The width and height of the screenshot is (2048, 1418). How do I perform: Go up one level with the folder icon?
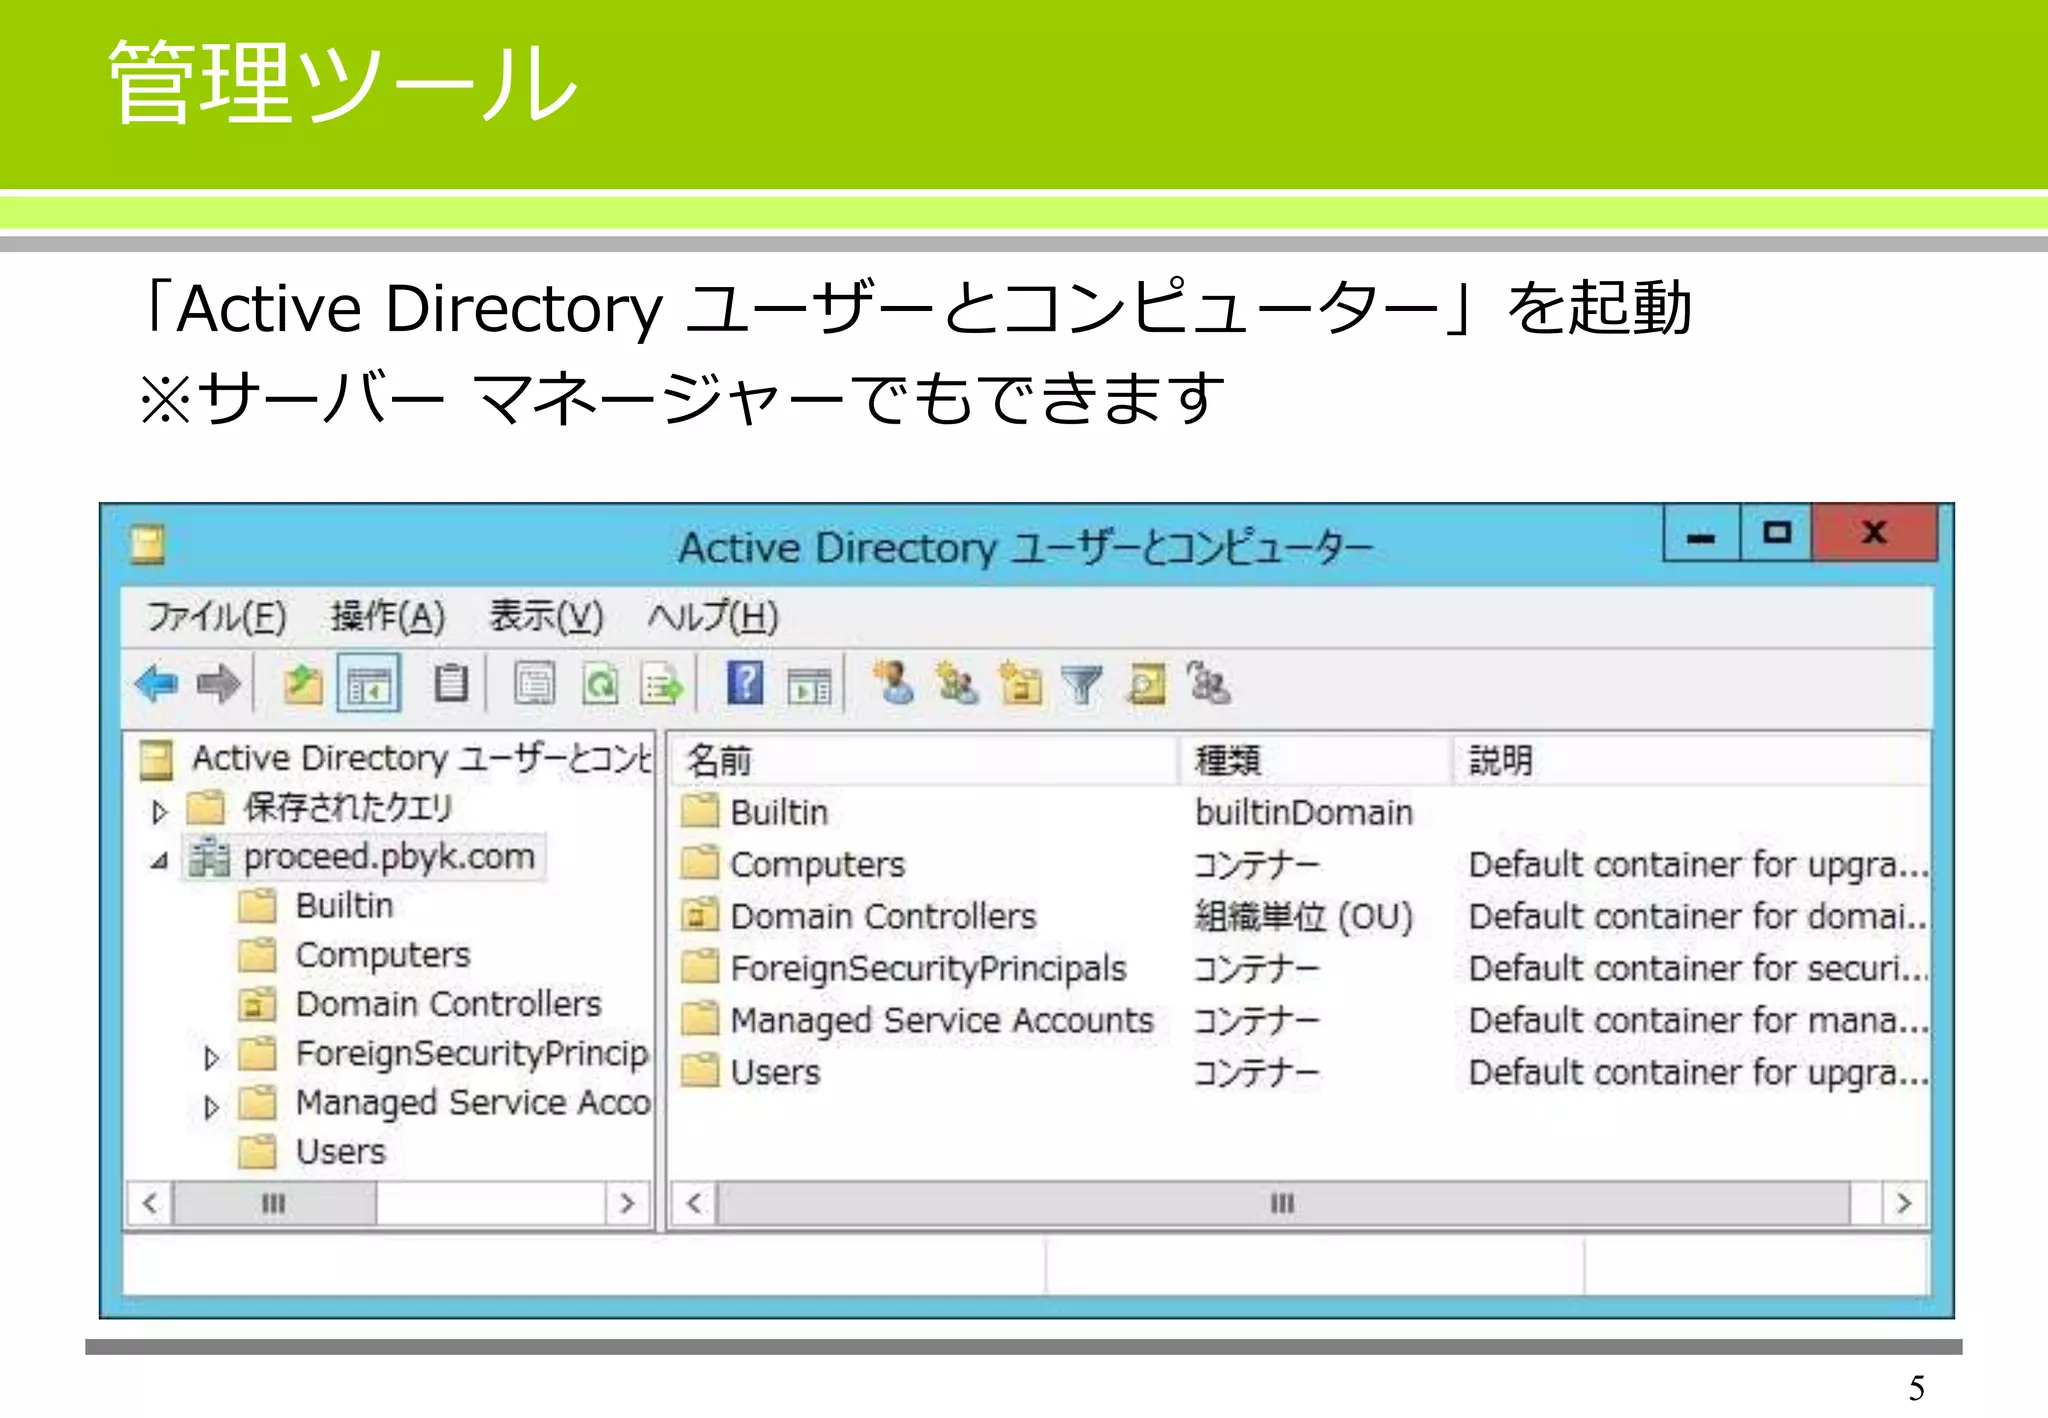(x=303, y=685)
